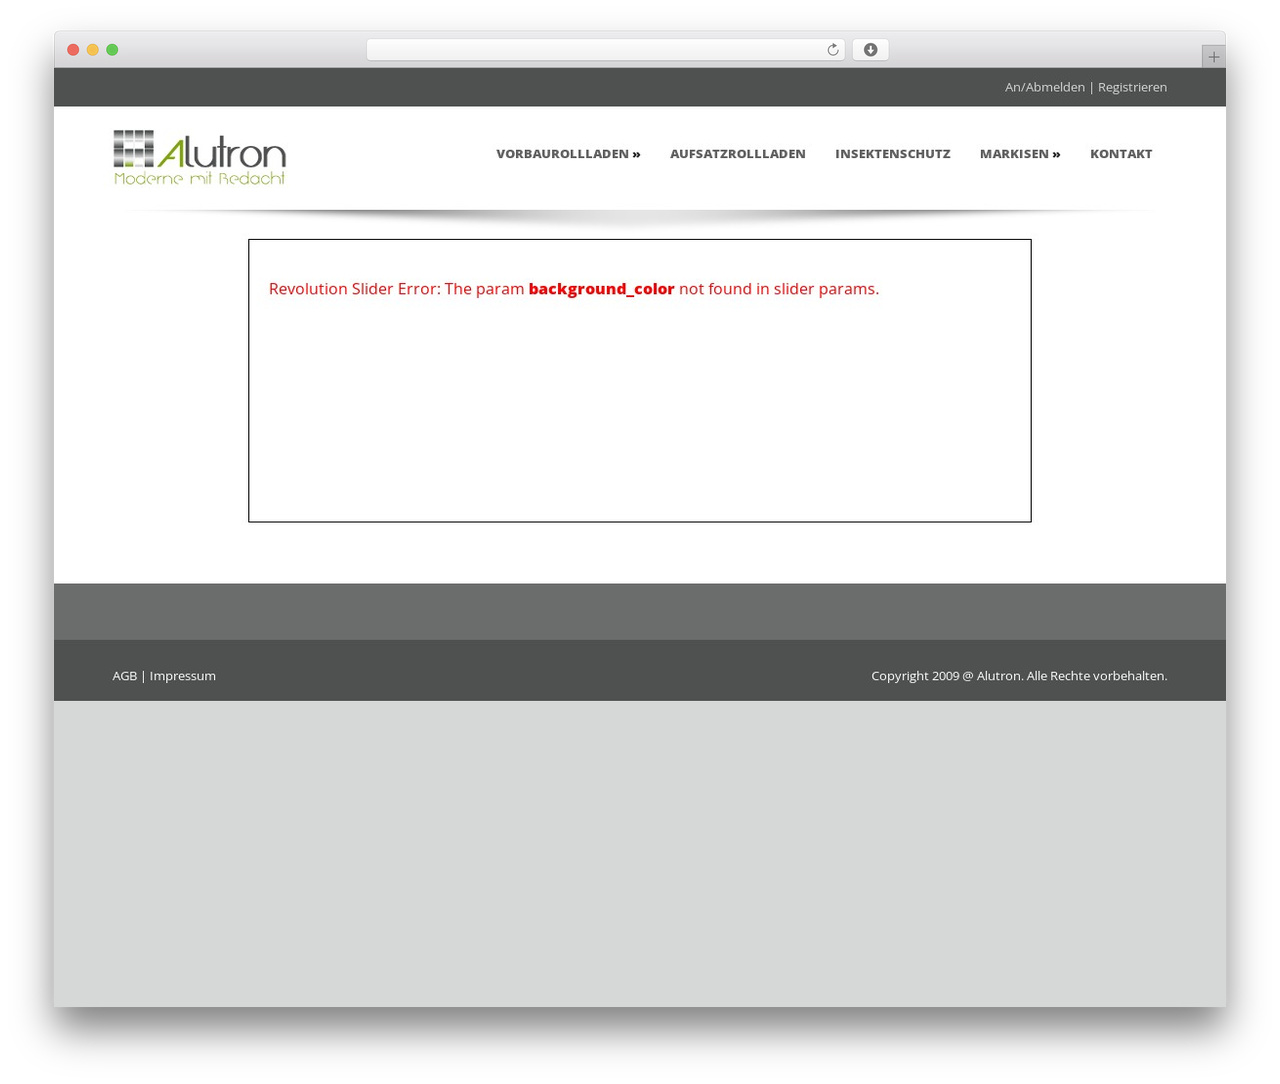The image size is (1280, 1084).
Task: Click the Copyright 2009 Alutron footer text
Action: (x=1019, y=676)
